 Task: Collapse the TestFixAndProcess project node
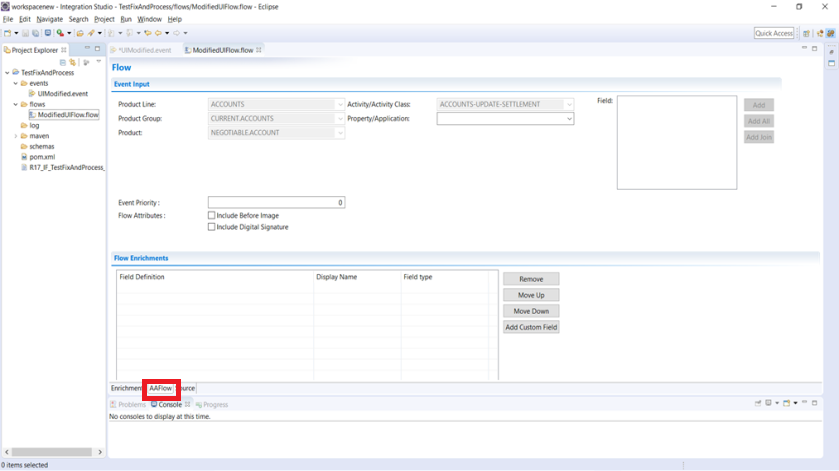coord(8,73)
